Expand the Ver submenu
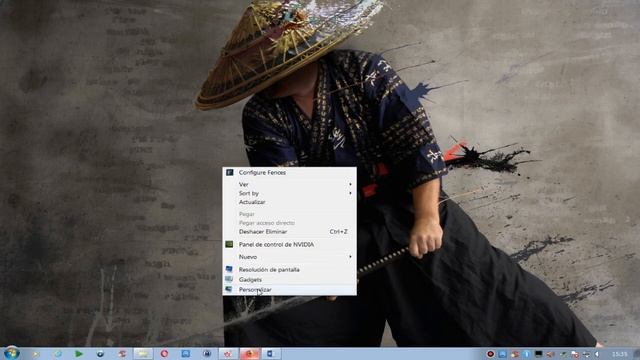 (x=289, y=184)
